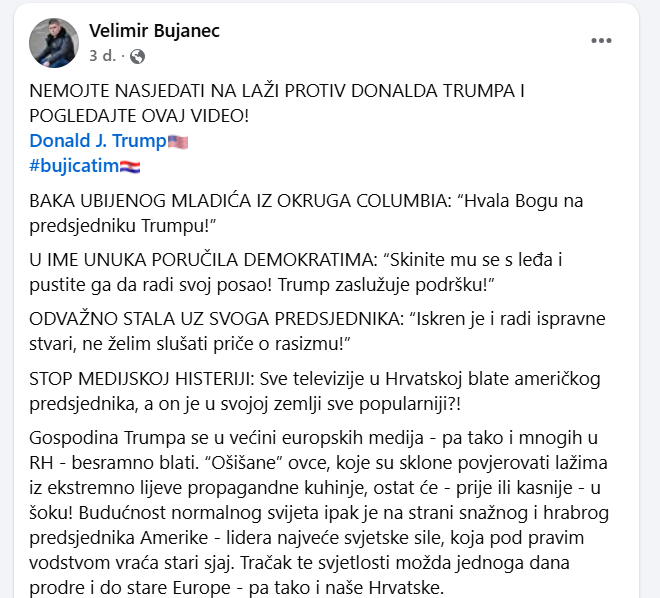Image resolution: width=660 pixels, height=598 pixels.
Task: Click the Croatian flag emoji after hashtag
Action: (x=130, y=167)
